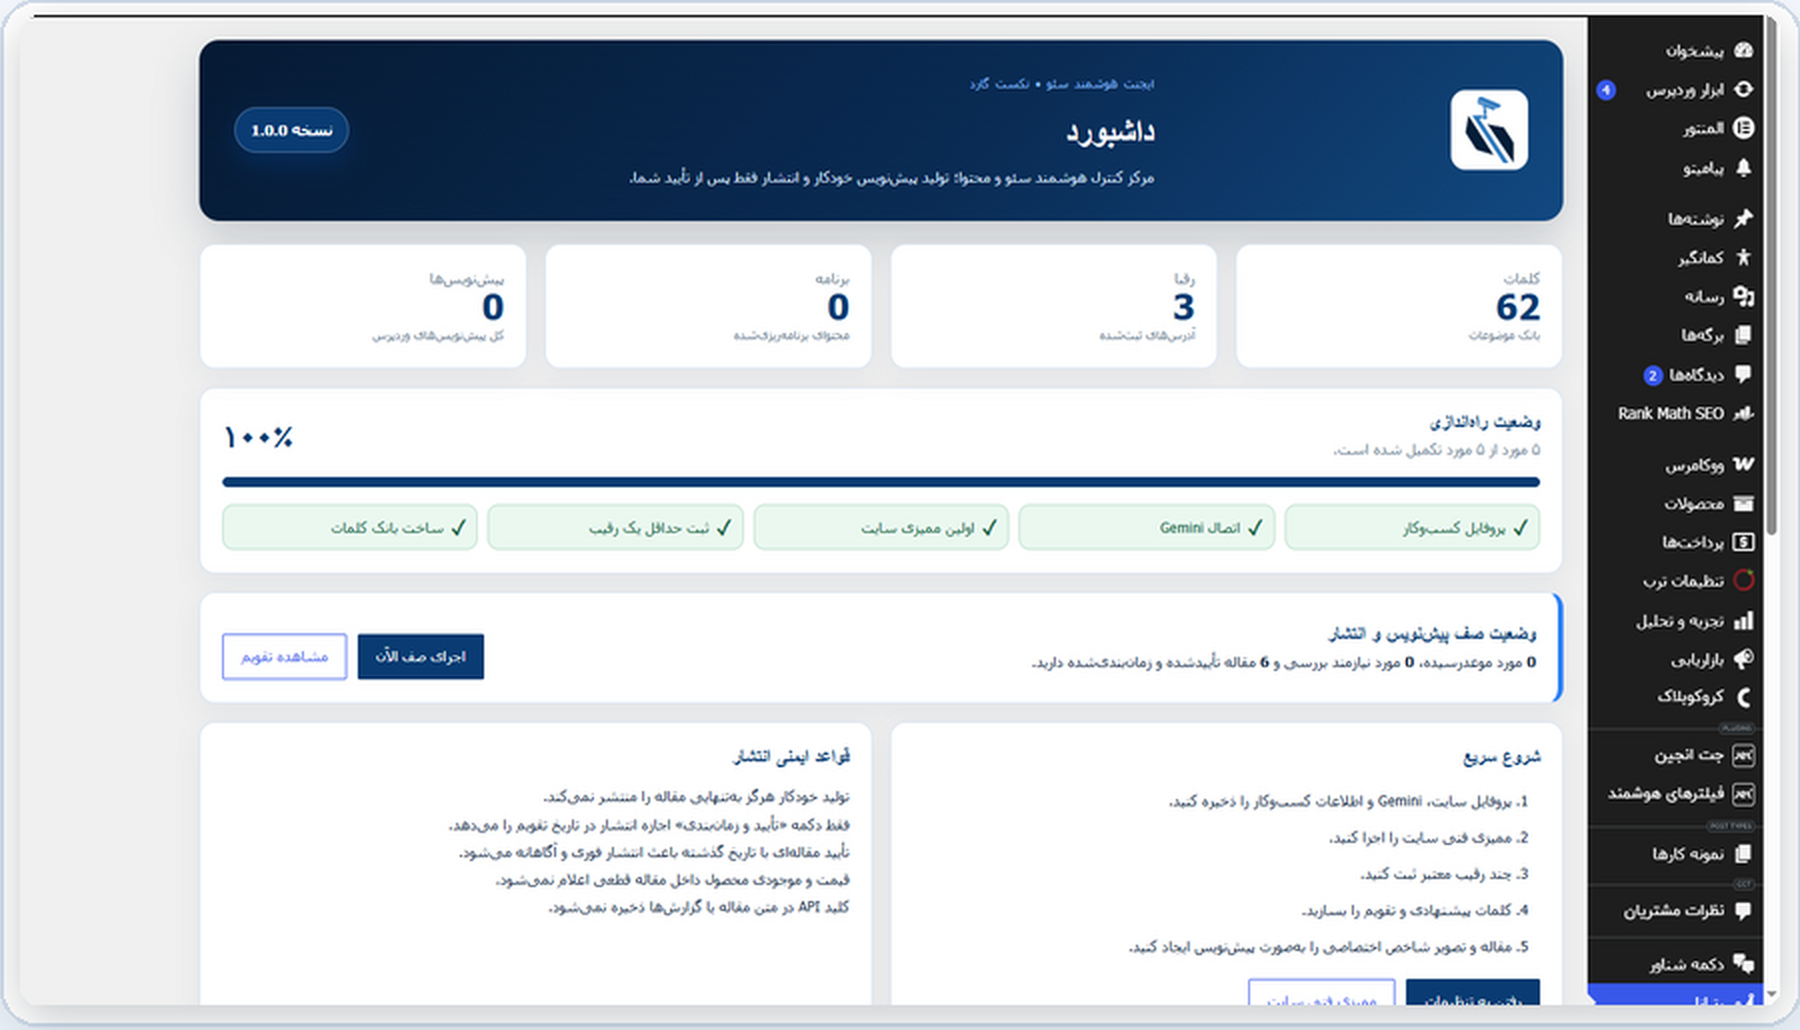Open نظرات مشتریان menu item
The image size is (1800, 1030).
[1676, 911]
